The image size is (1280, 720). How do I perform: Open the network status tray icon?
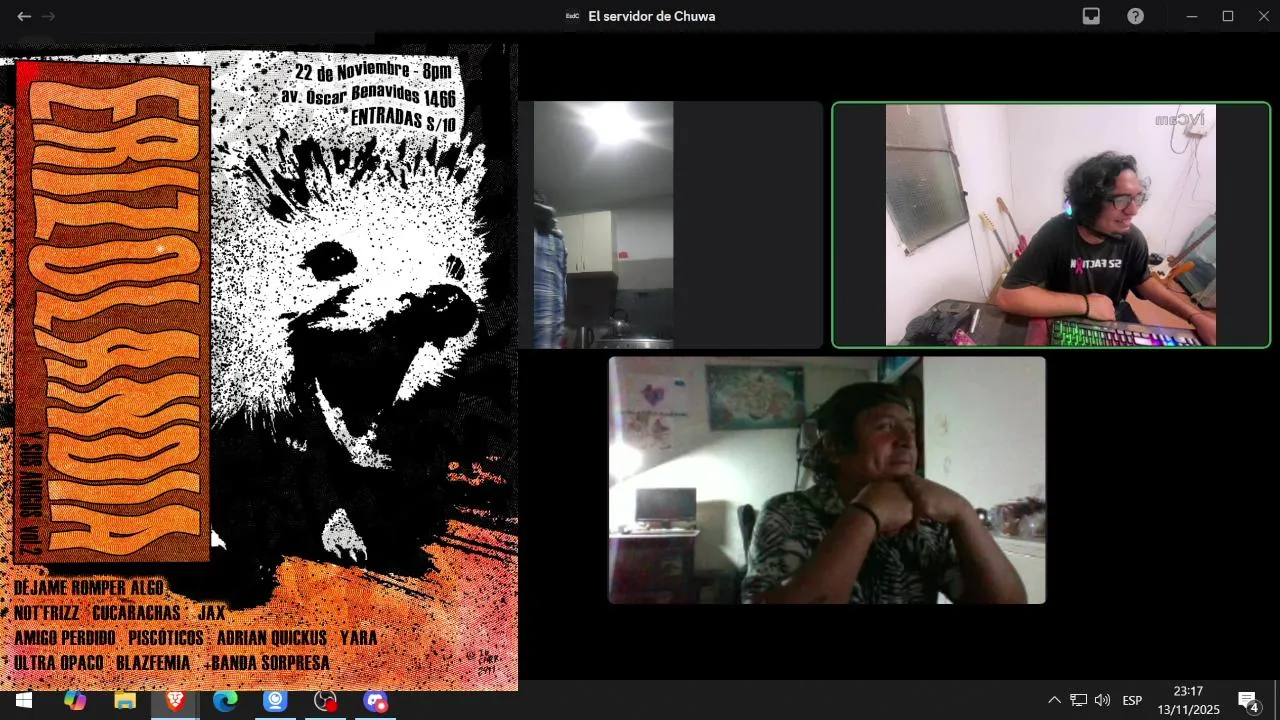[x=1079, y=701]
